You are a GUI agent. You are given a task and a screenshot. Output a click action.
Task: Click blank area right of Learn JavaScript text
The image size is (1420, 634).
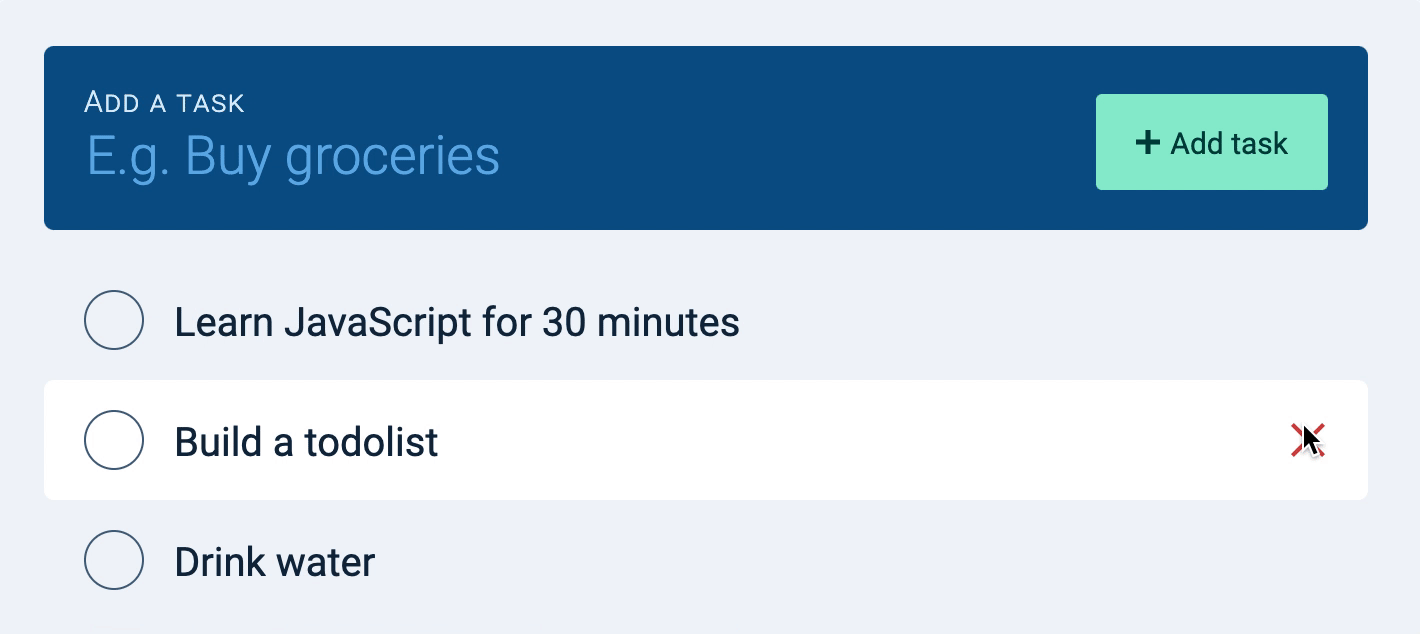click(x=1000, y=322)
